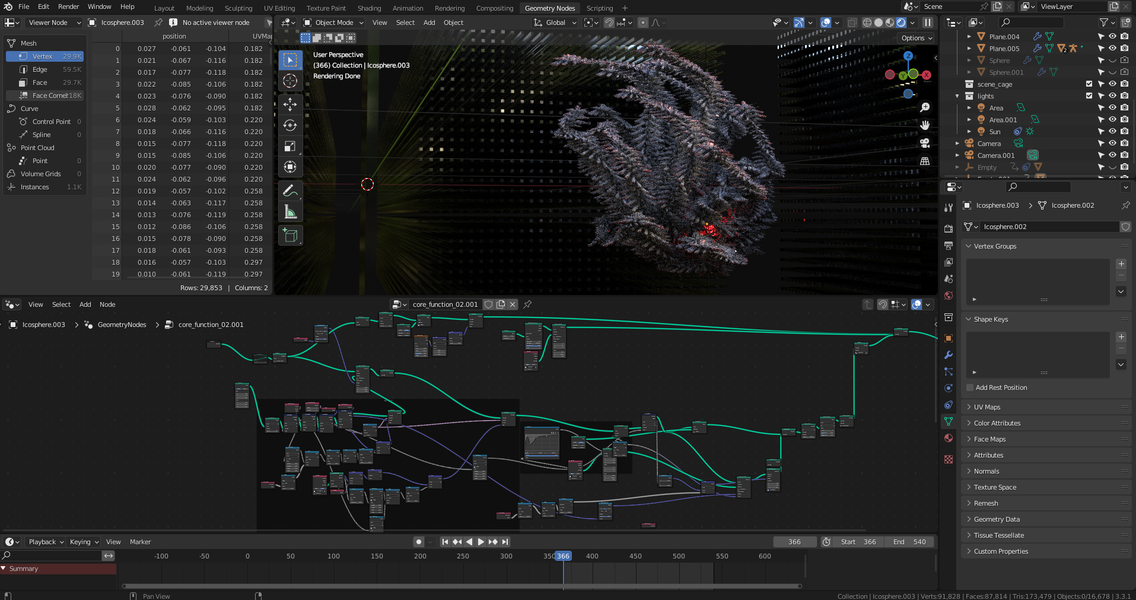Open the Object Data properties tab (green triangle)
Screen dimensions: 1136x600
pos(948,421)
